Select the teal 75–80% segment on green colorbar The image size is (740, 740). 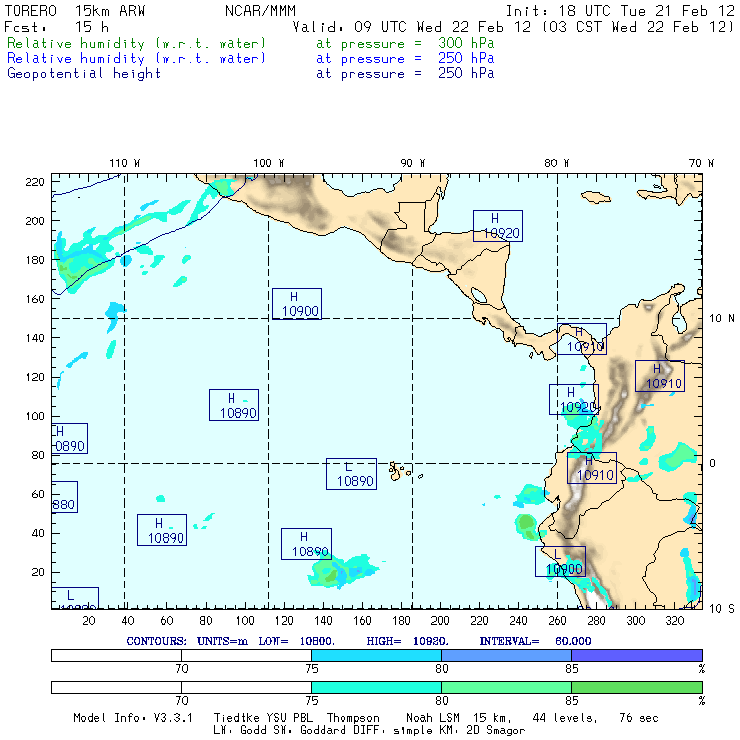click(x=376, y=687)
